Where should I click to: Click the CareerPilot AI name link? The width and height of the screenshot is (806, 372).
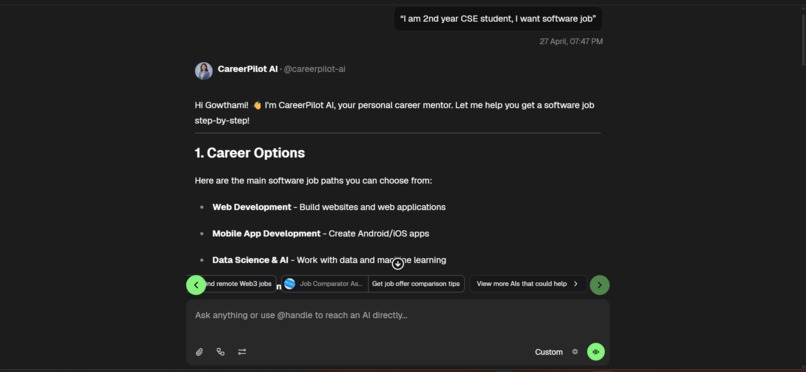(x=248, y=69)
